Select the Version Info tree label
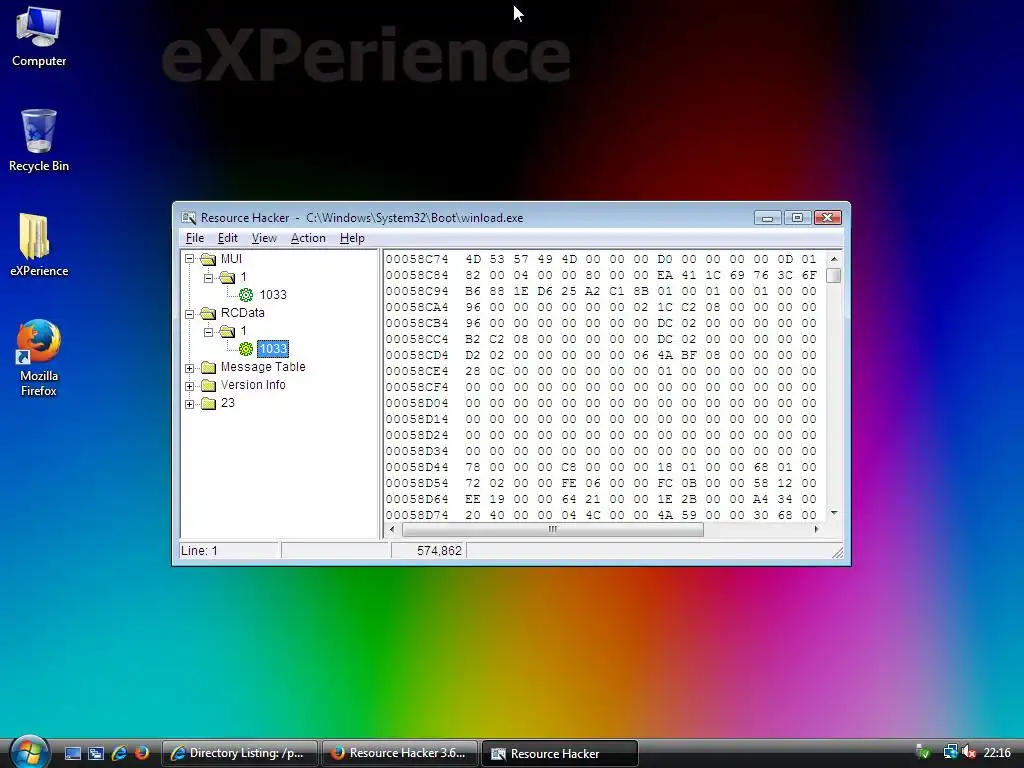 coord(253,385)
